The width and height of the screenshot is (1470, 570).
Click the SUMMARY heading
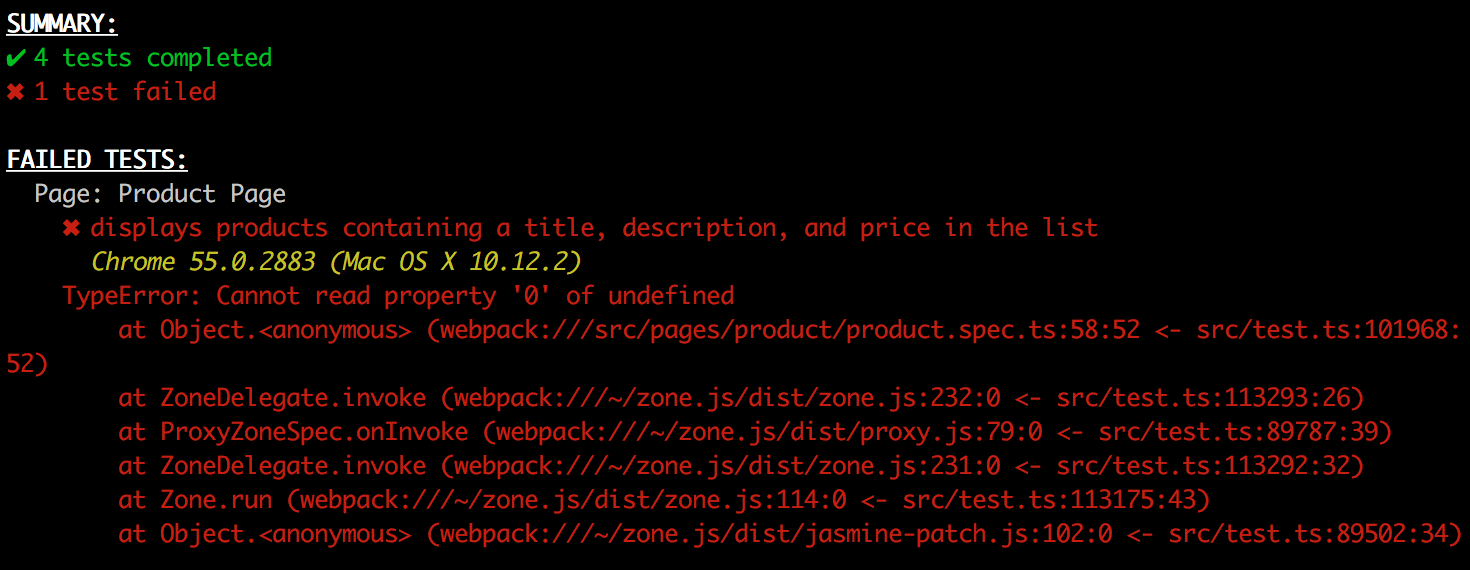click(62, 24)
